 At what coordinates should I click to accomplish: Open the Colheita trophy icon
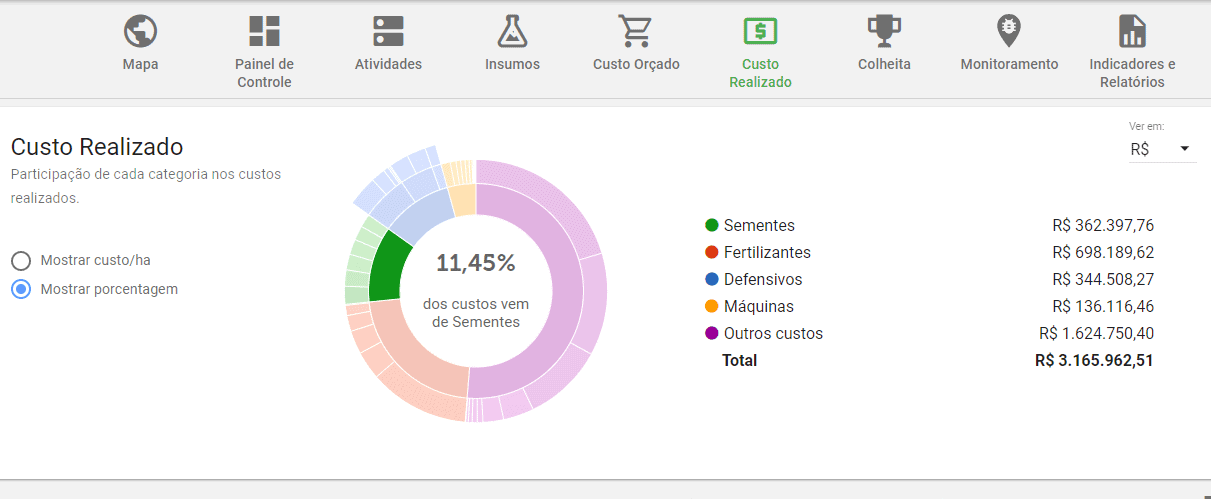click(x=884, y=31)
